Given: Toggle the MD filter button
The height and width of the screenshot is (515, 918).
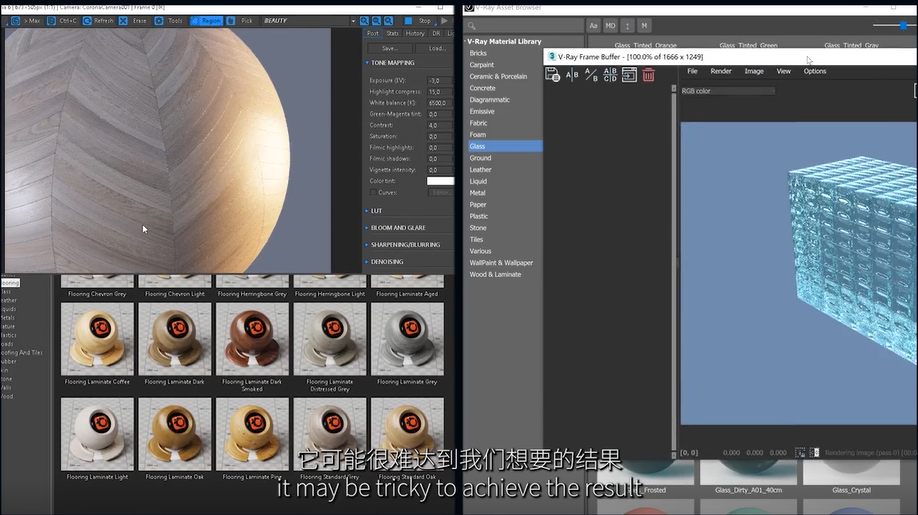Looking at the screenshot, I should [x=610, y=26].
